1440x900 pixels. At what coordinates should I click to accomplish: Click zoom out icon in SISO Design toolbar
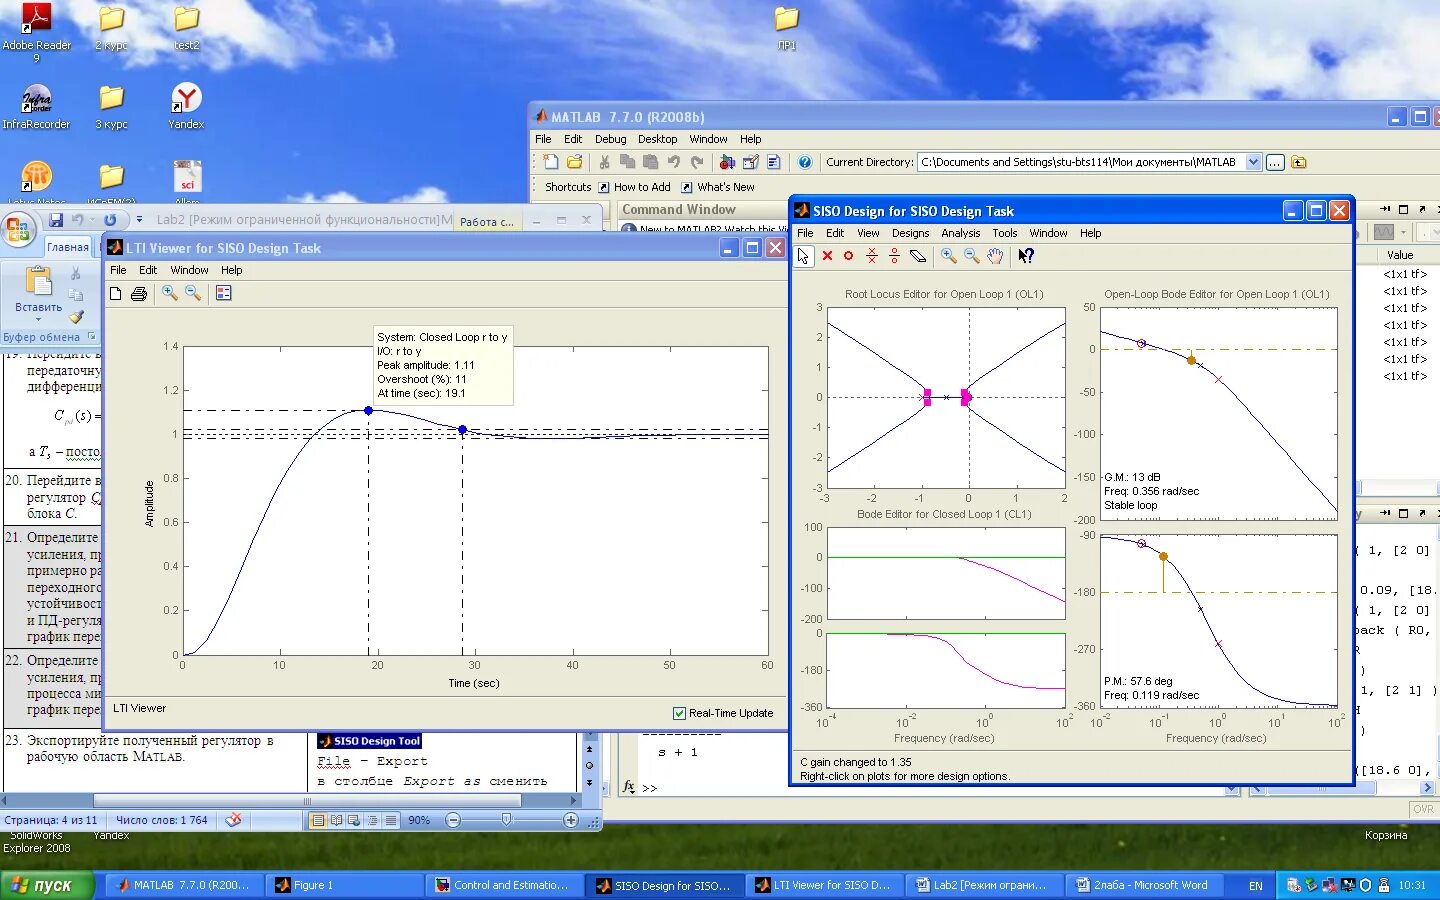pyautogui.click(x=971, y=256)
